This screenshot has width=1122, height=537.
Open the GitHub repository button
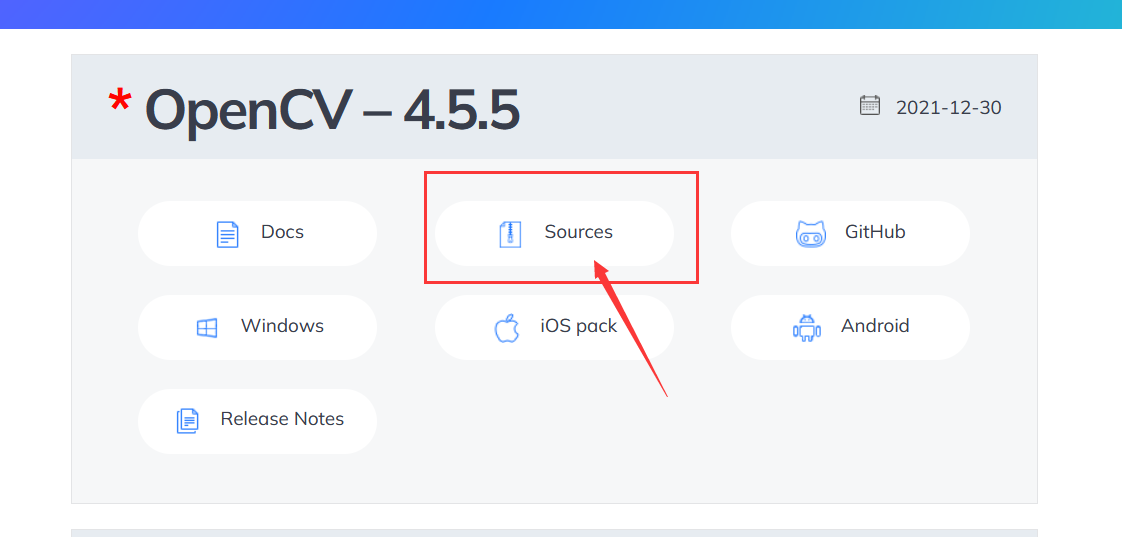click(x=850, y=233)
